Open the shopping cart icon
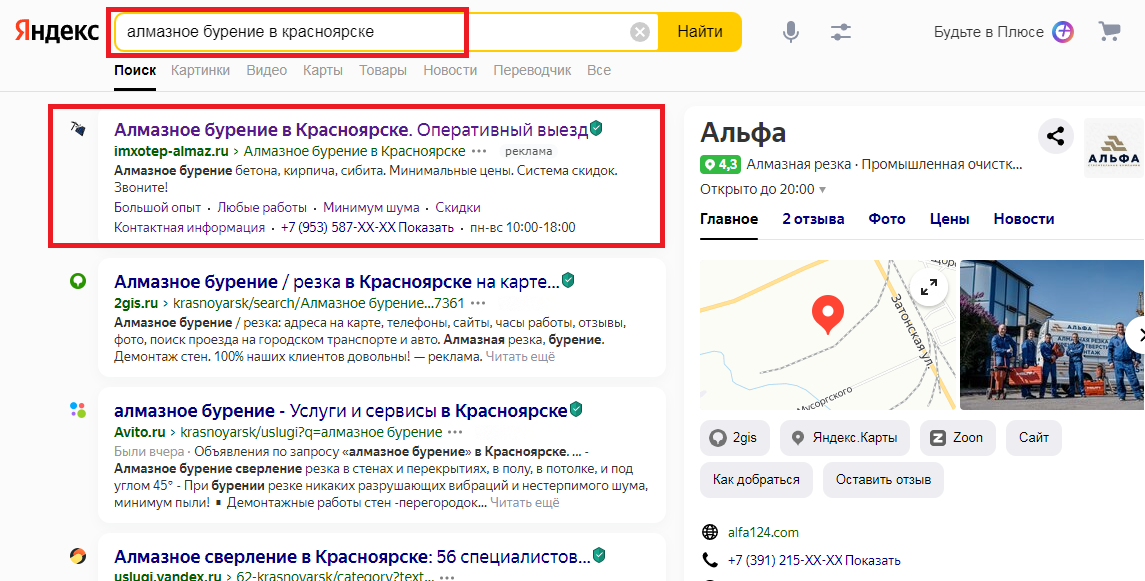 click(1109, 31)
